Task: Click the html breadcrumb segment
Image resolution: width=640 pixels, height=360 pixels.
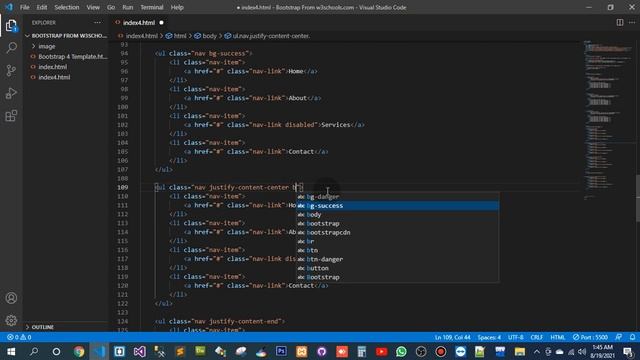Action: (x=176, y=36)
